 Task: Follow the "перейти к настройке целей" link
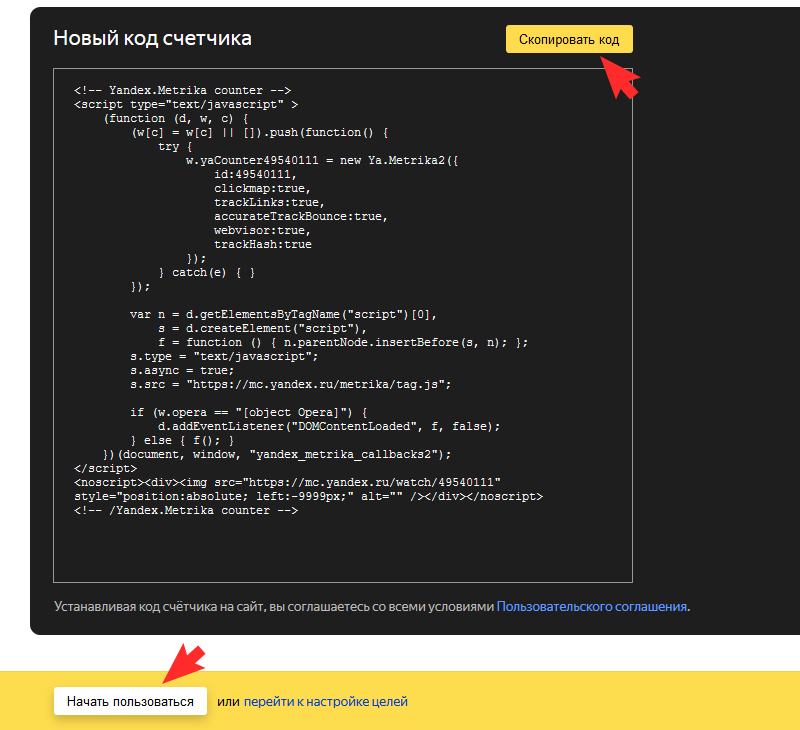(326, 701)
